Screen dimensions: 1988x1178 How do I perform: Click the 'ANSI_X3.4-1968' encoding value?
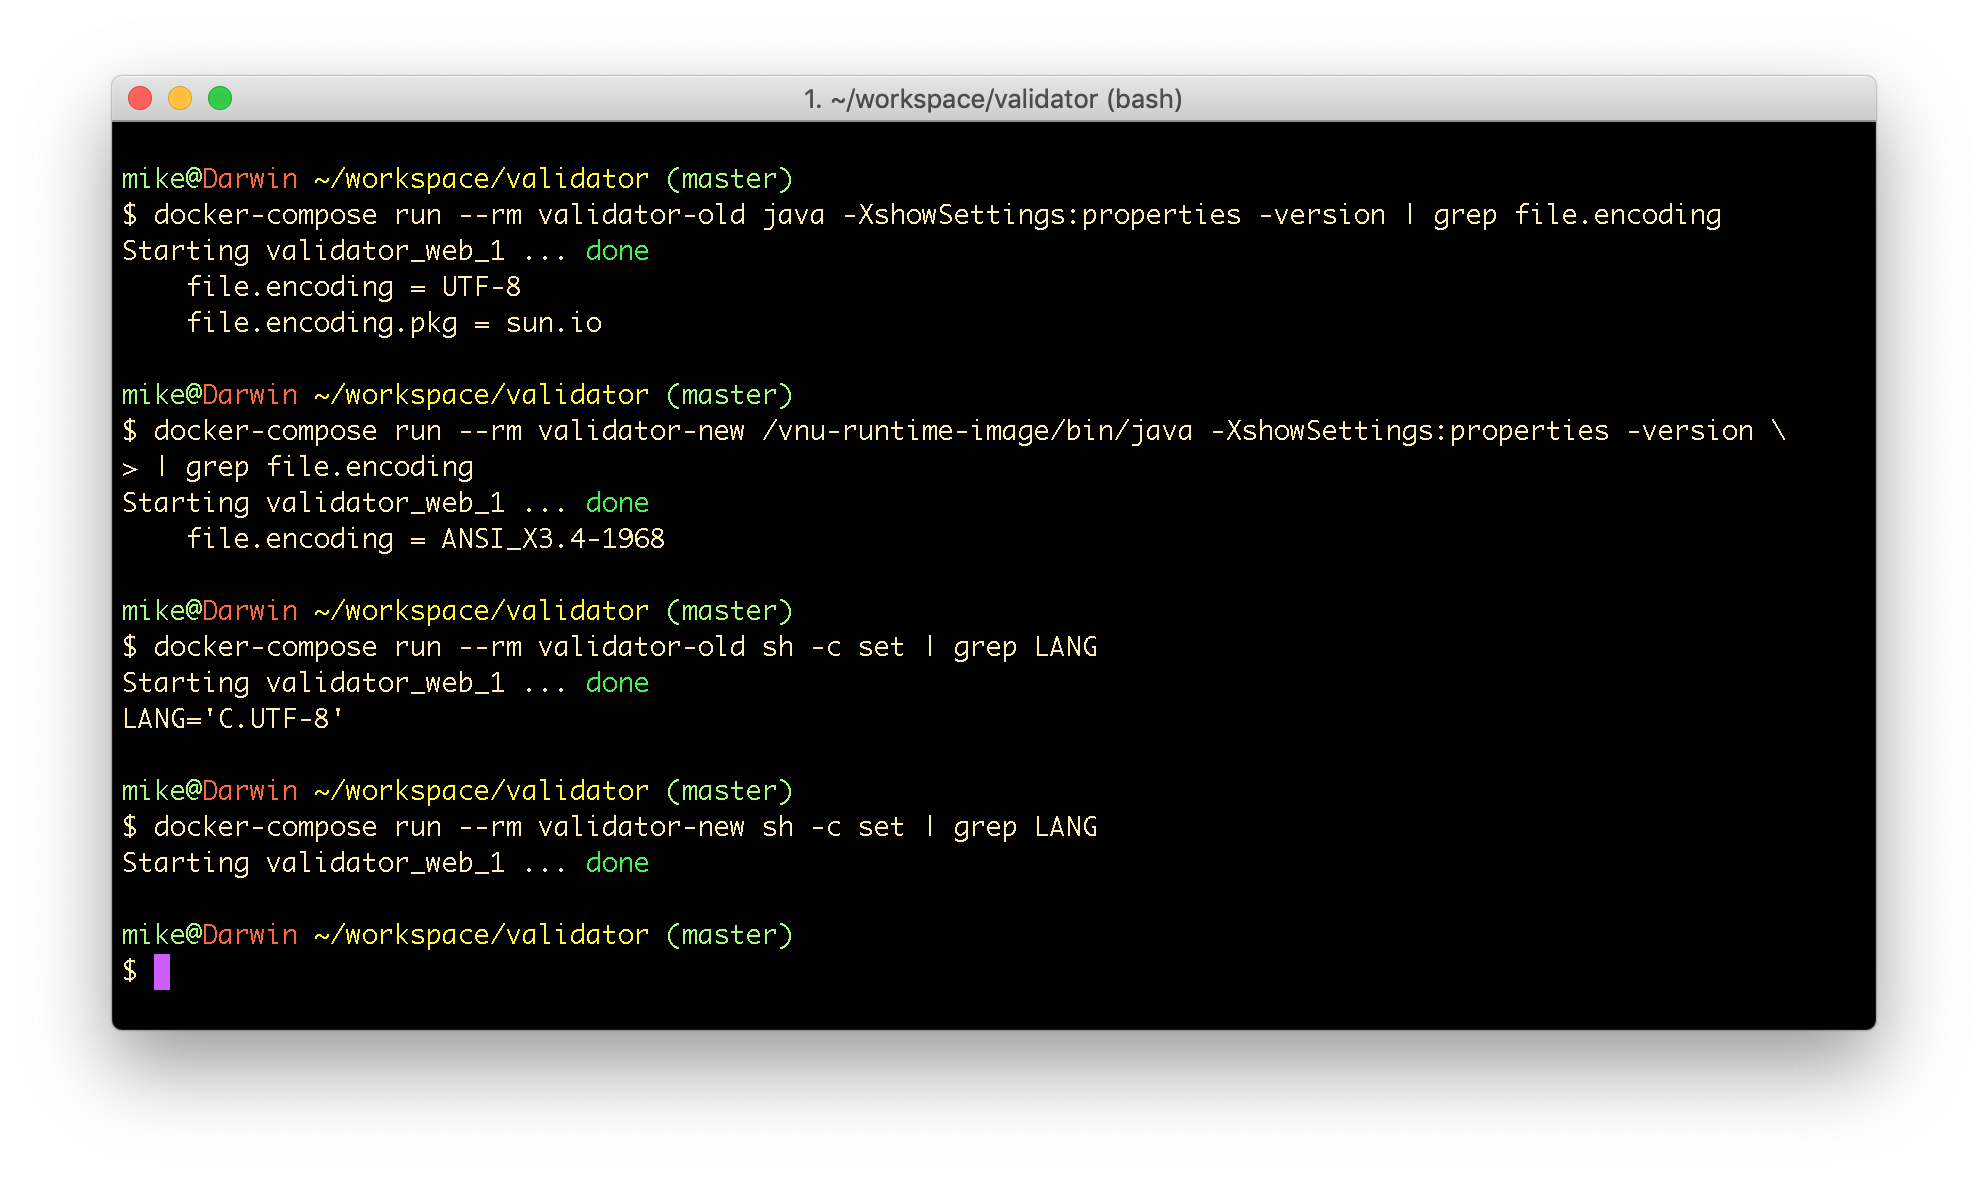[553, 539]
